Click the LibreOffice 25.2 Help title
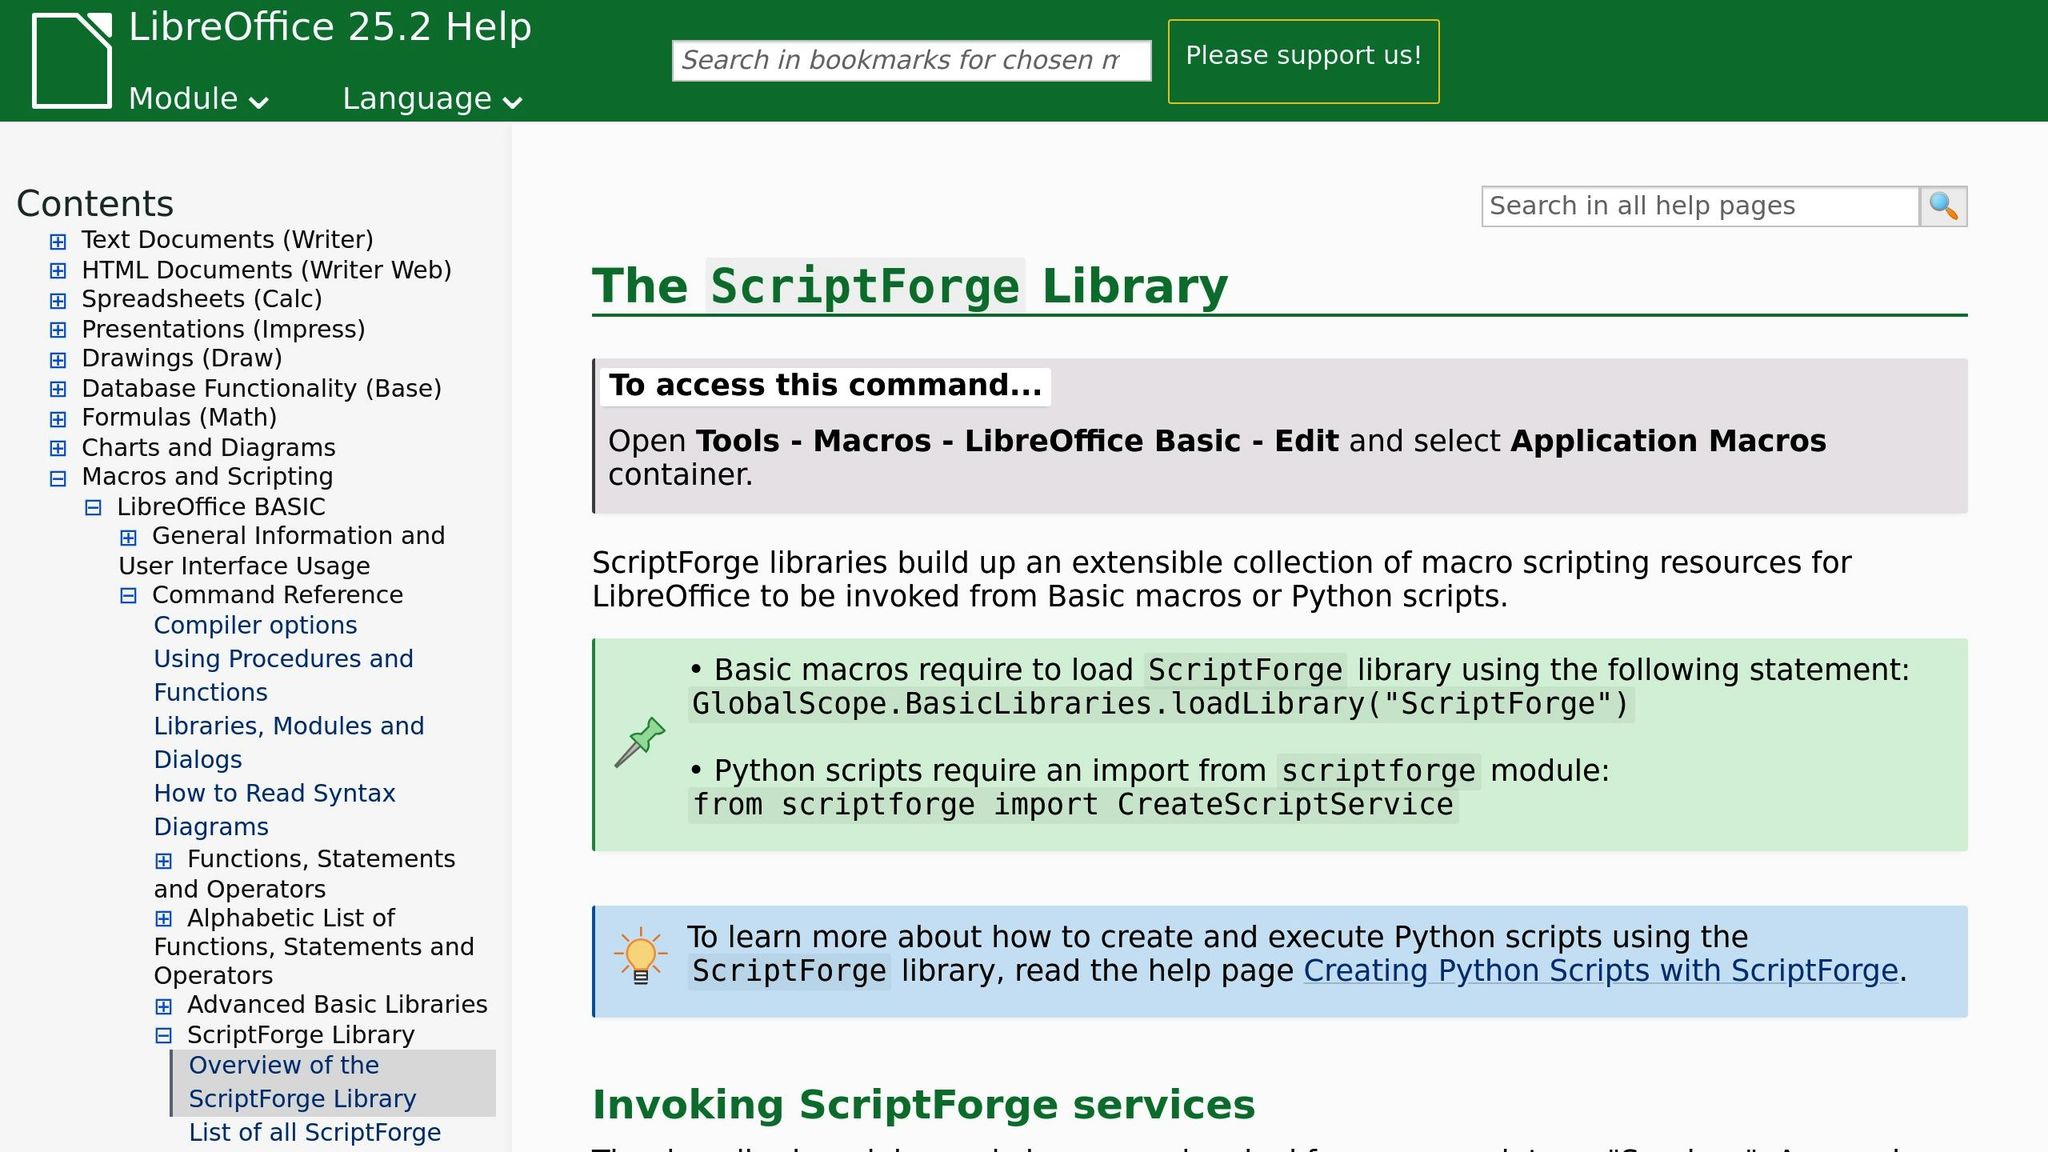This screenshot has width=2048, height=1152. tap(330, 27)
